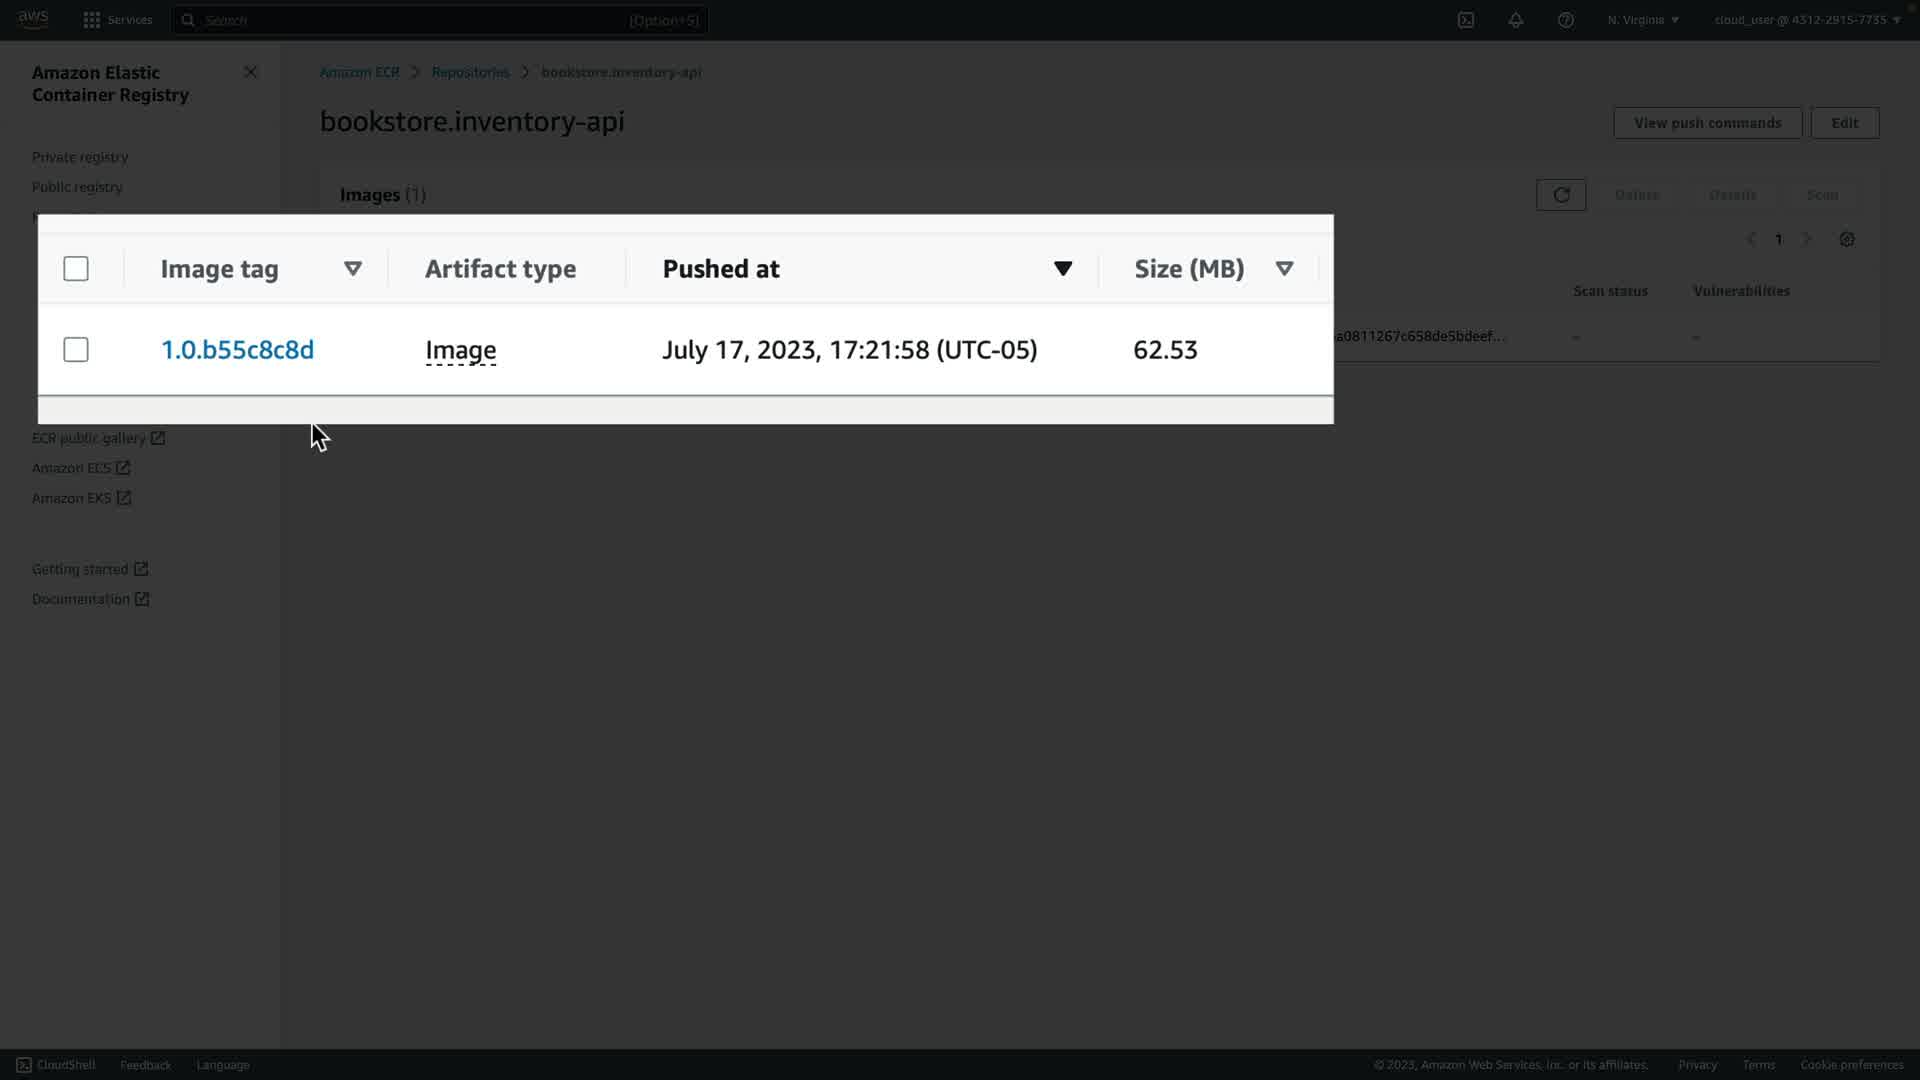Click the AWS logo home icon
1920x1080 pixels.
(x=33, y=19)
